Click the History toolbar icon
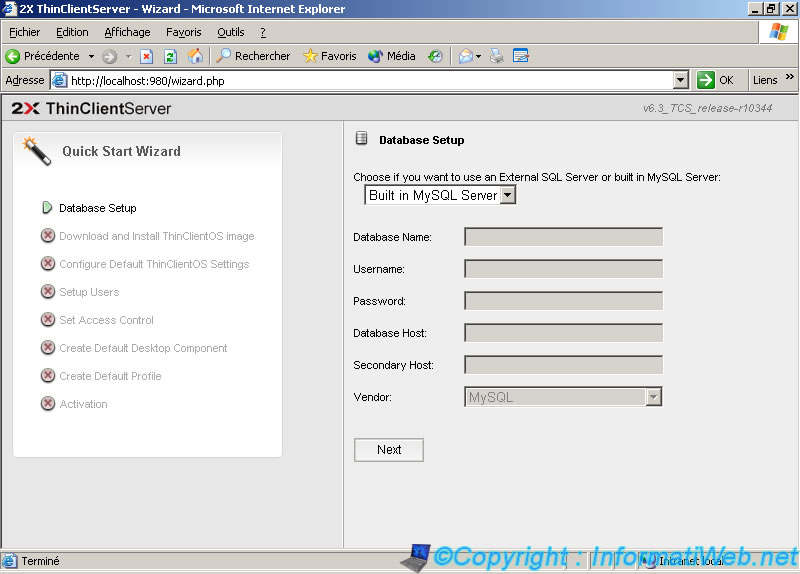Viewport: 800px width, 574px height. pos(435,56)
